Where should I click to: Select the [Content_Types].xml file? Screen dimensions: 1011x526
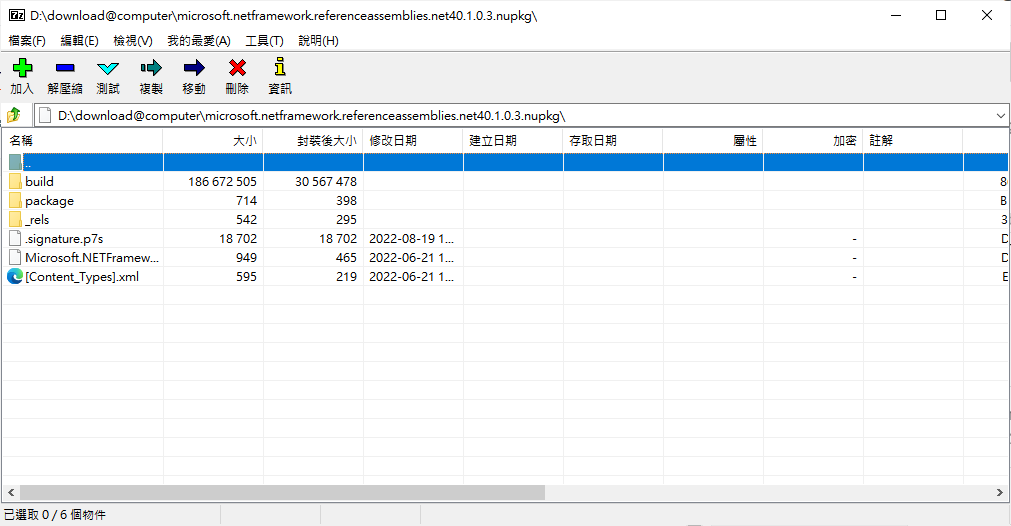click(x=81, y=277)
